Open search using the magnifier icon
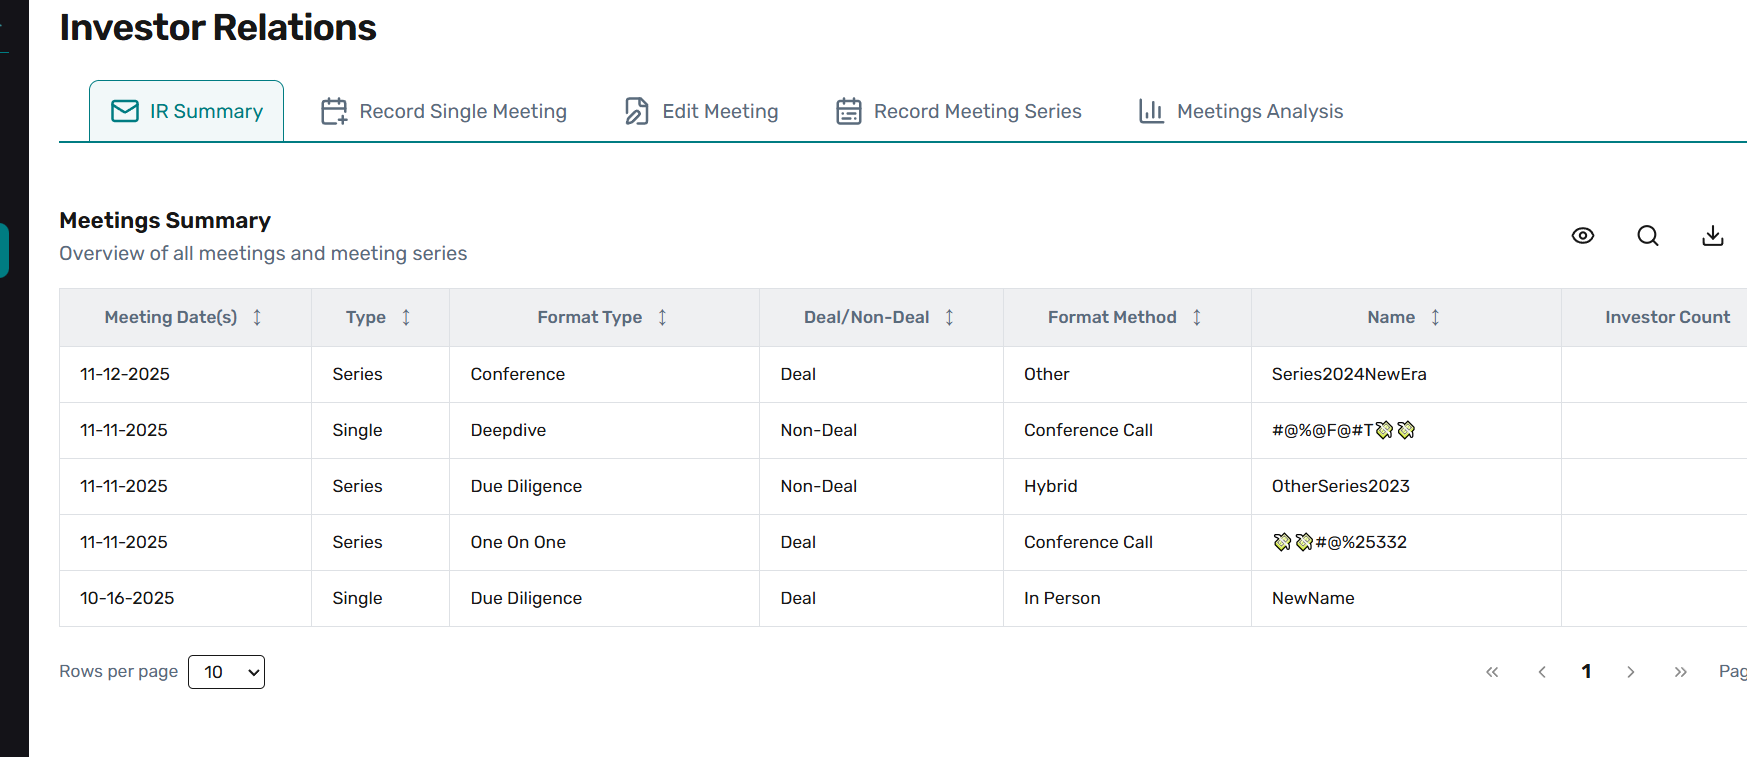Image resolution: width=1747 pixels, height=757 pixels. tap(1647, 236)
